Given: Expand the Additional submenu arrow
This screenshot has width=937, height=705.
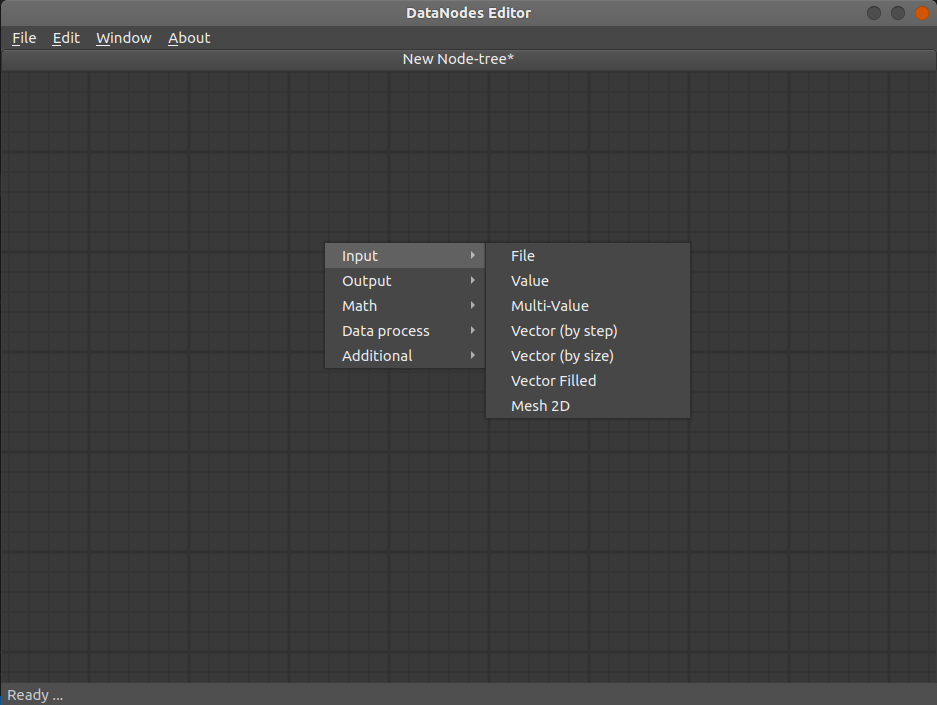Looking at the screenshot, I should coord(473,355).
